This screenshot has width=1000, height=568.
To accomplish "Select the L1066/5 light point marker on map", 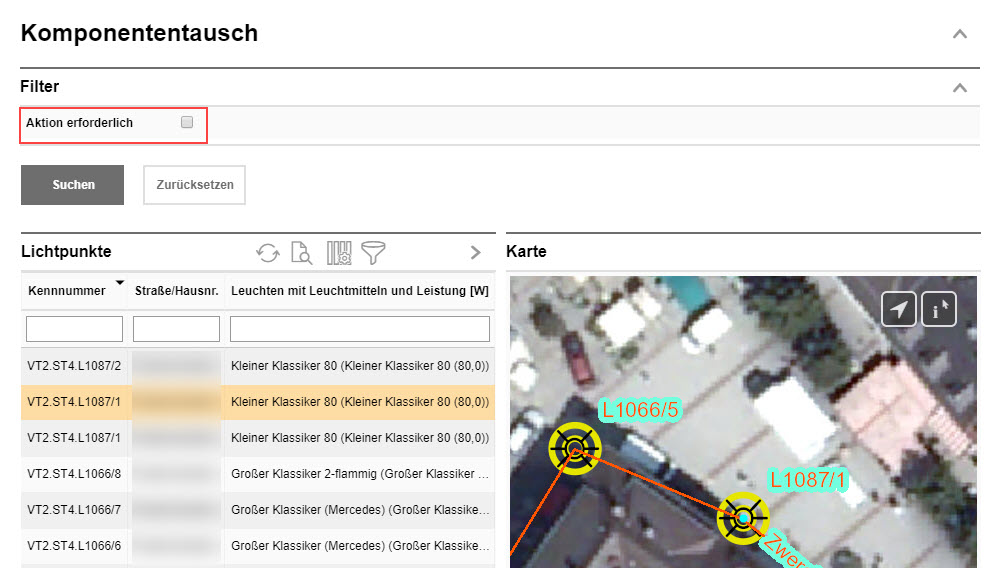I will coord(575,449).
